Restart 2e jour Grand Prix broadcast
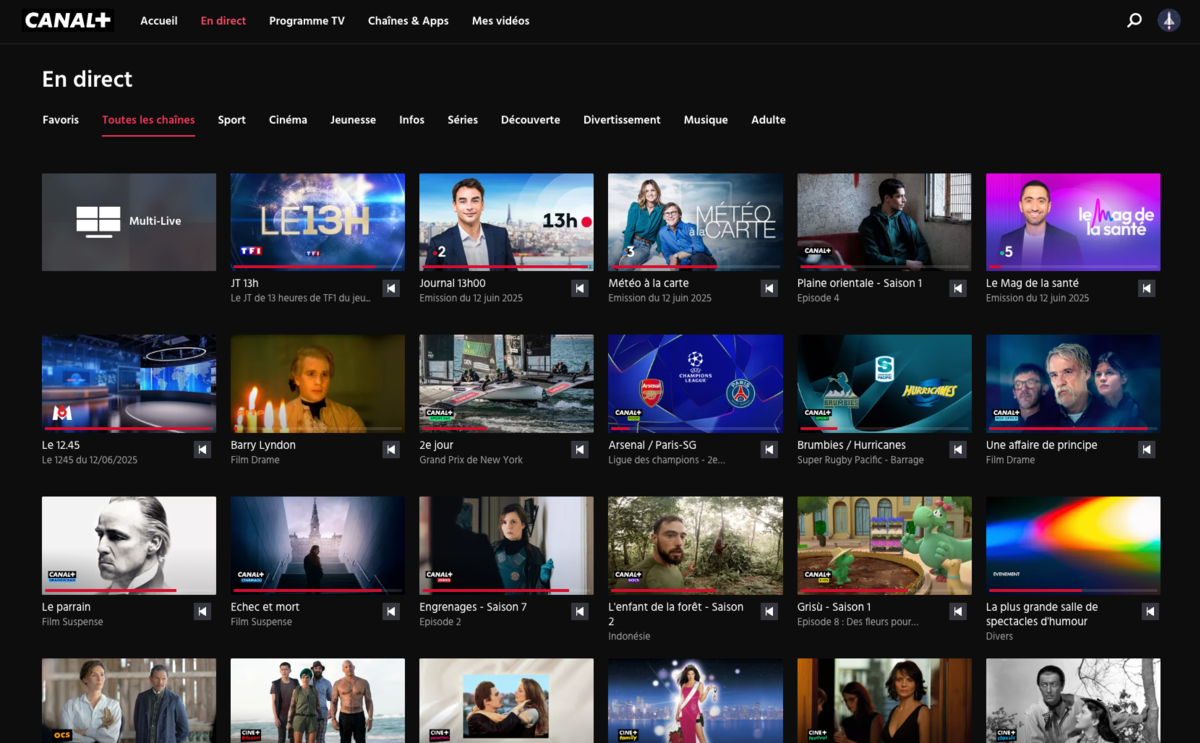Image resolution: width=1200 pixels, height=743 pixels. click(580, 450)
